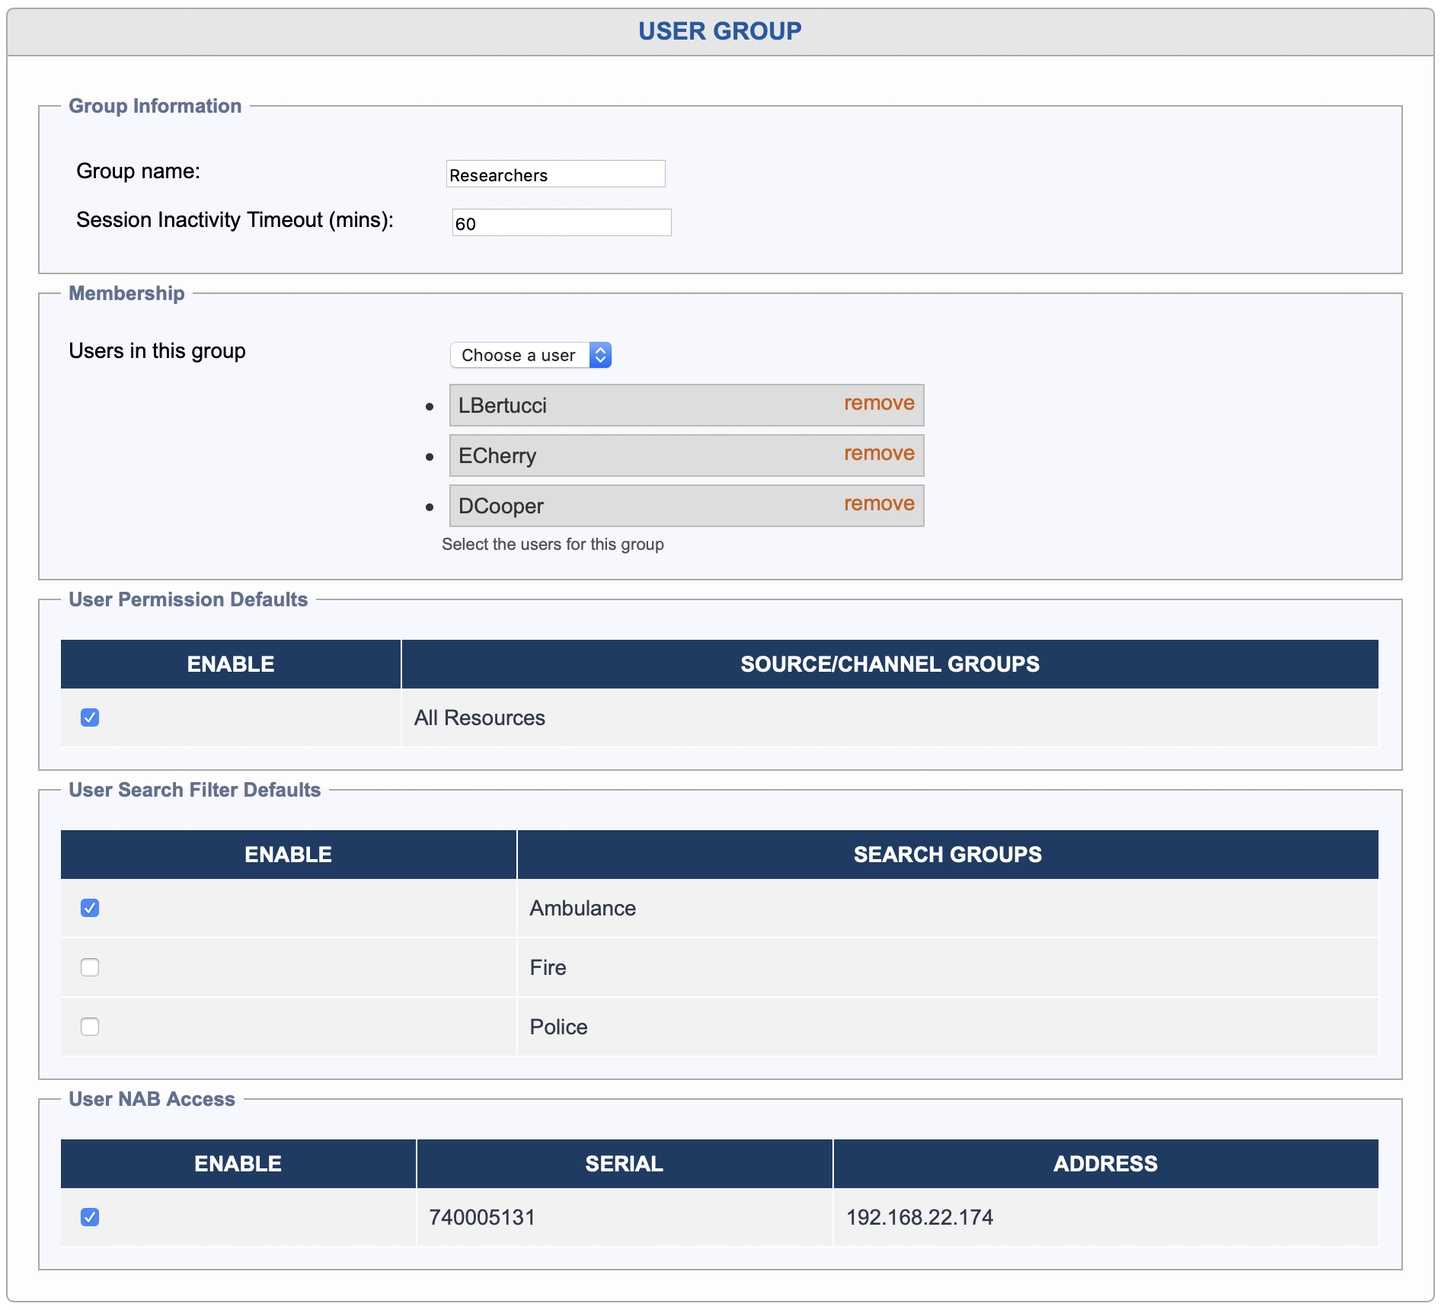Click the 192.168.22.174 address cell

point(919,1217)
